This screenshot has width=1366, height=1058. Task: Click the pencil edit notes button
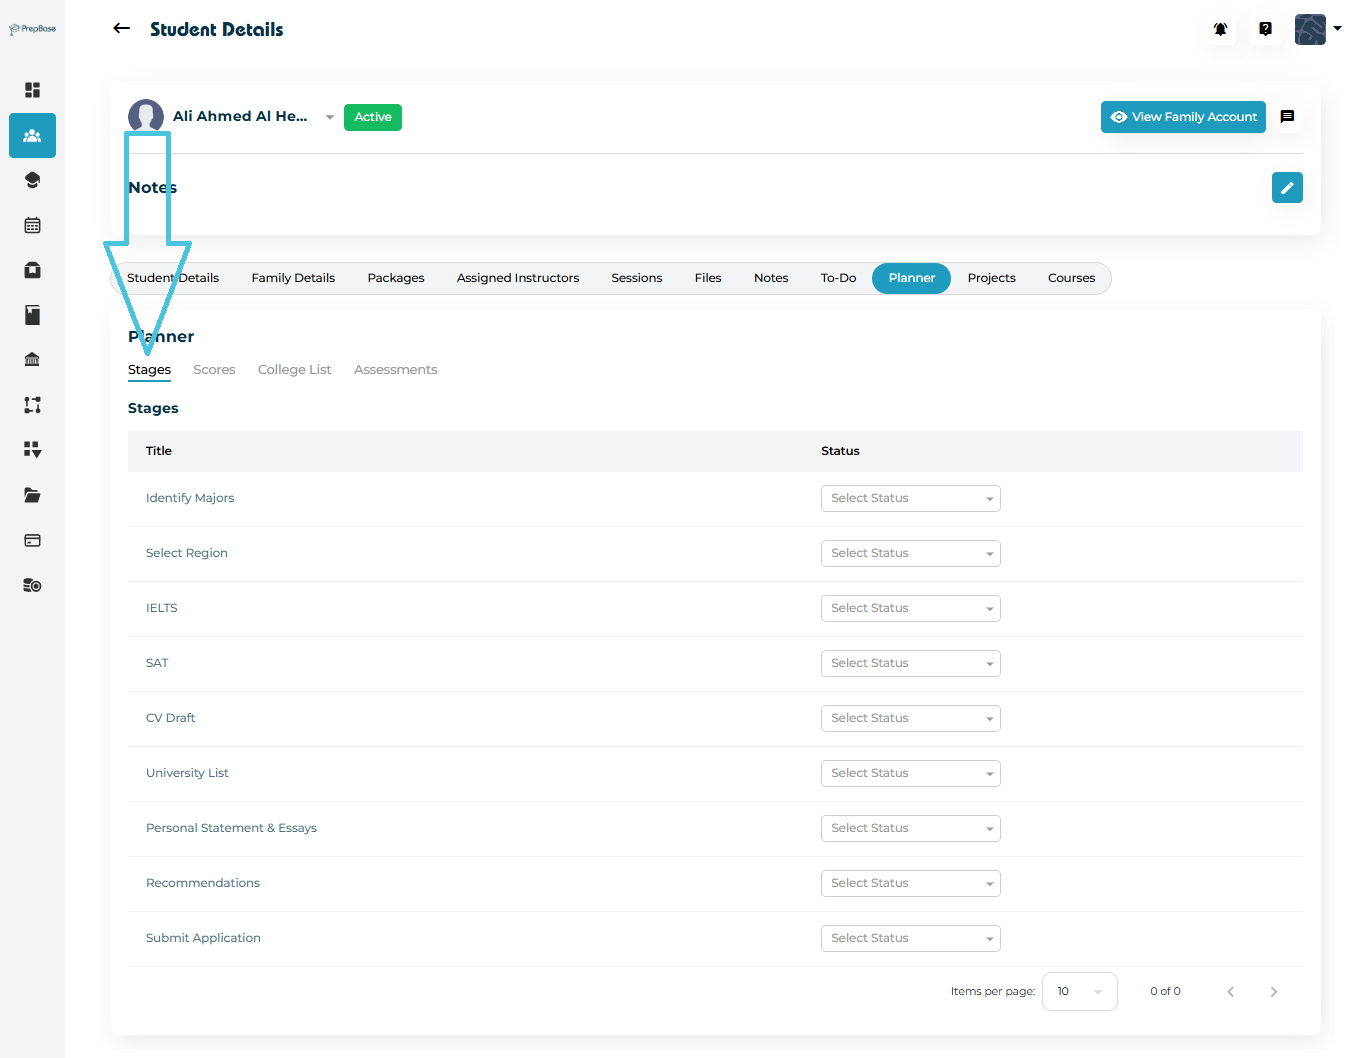tap(1287, 188)
